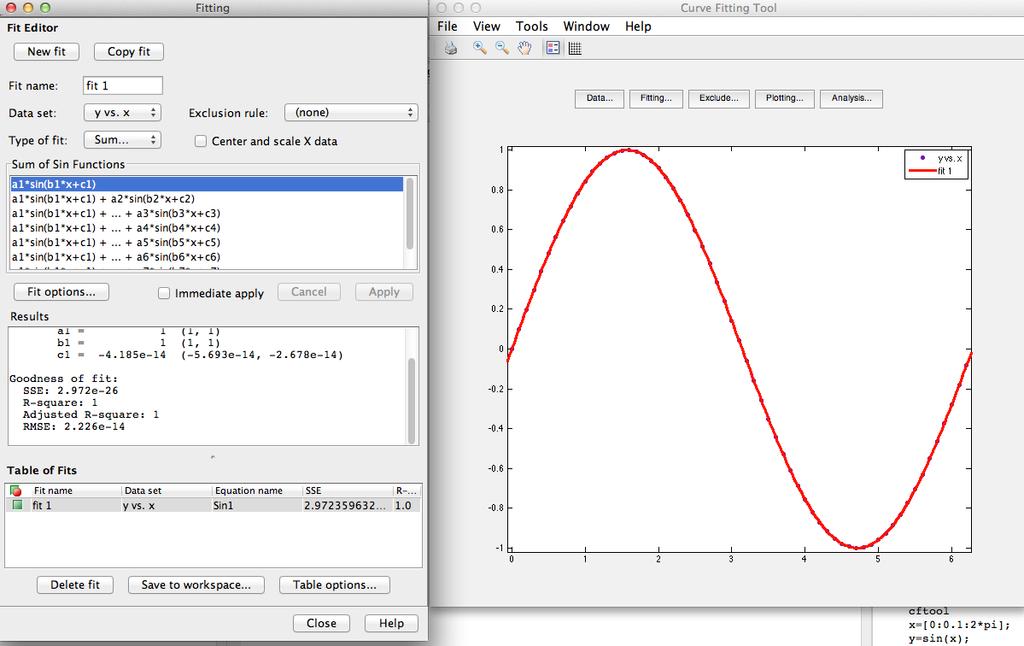Select the Zoom Out magnifier tool
1024x646 pixels.
coord(502,48)
